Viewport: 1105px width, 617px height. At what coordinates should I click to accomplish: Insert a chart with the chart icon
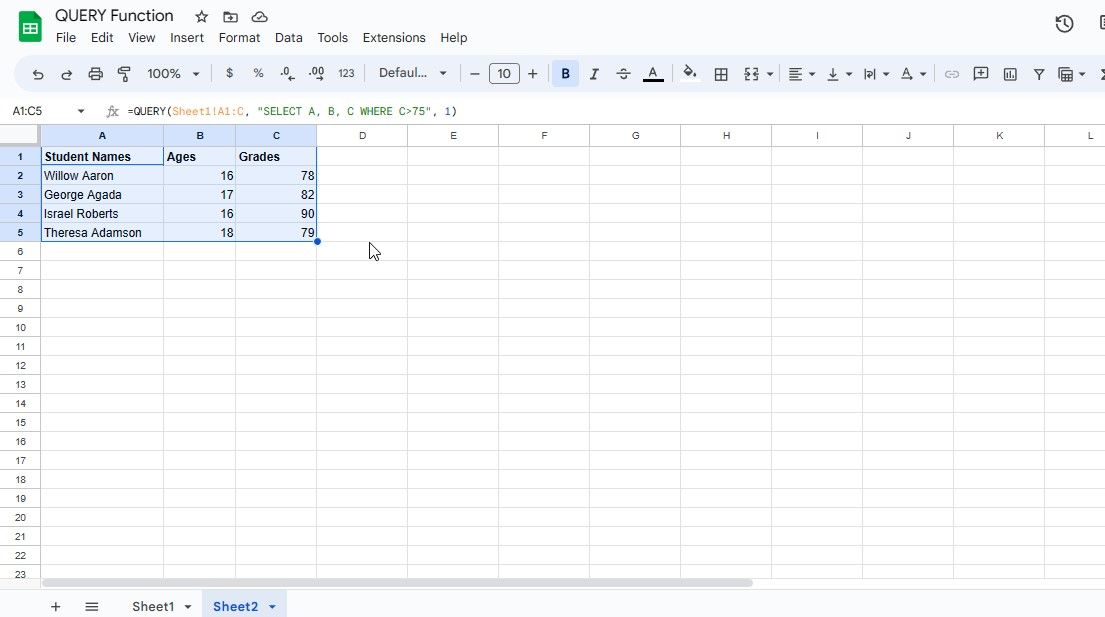1010,73
